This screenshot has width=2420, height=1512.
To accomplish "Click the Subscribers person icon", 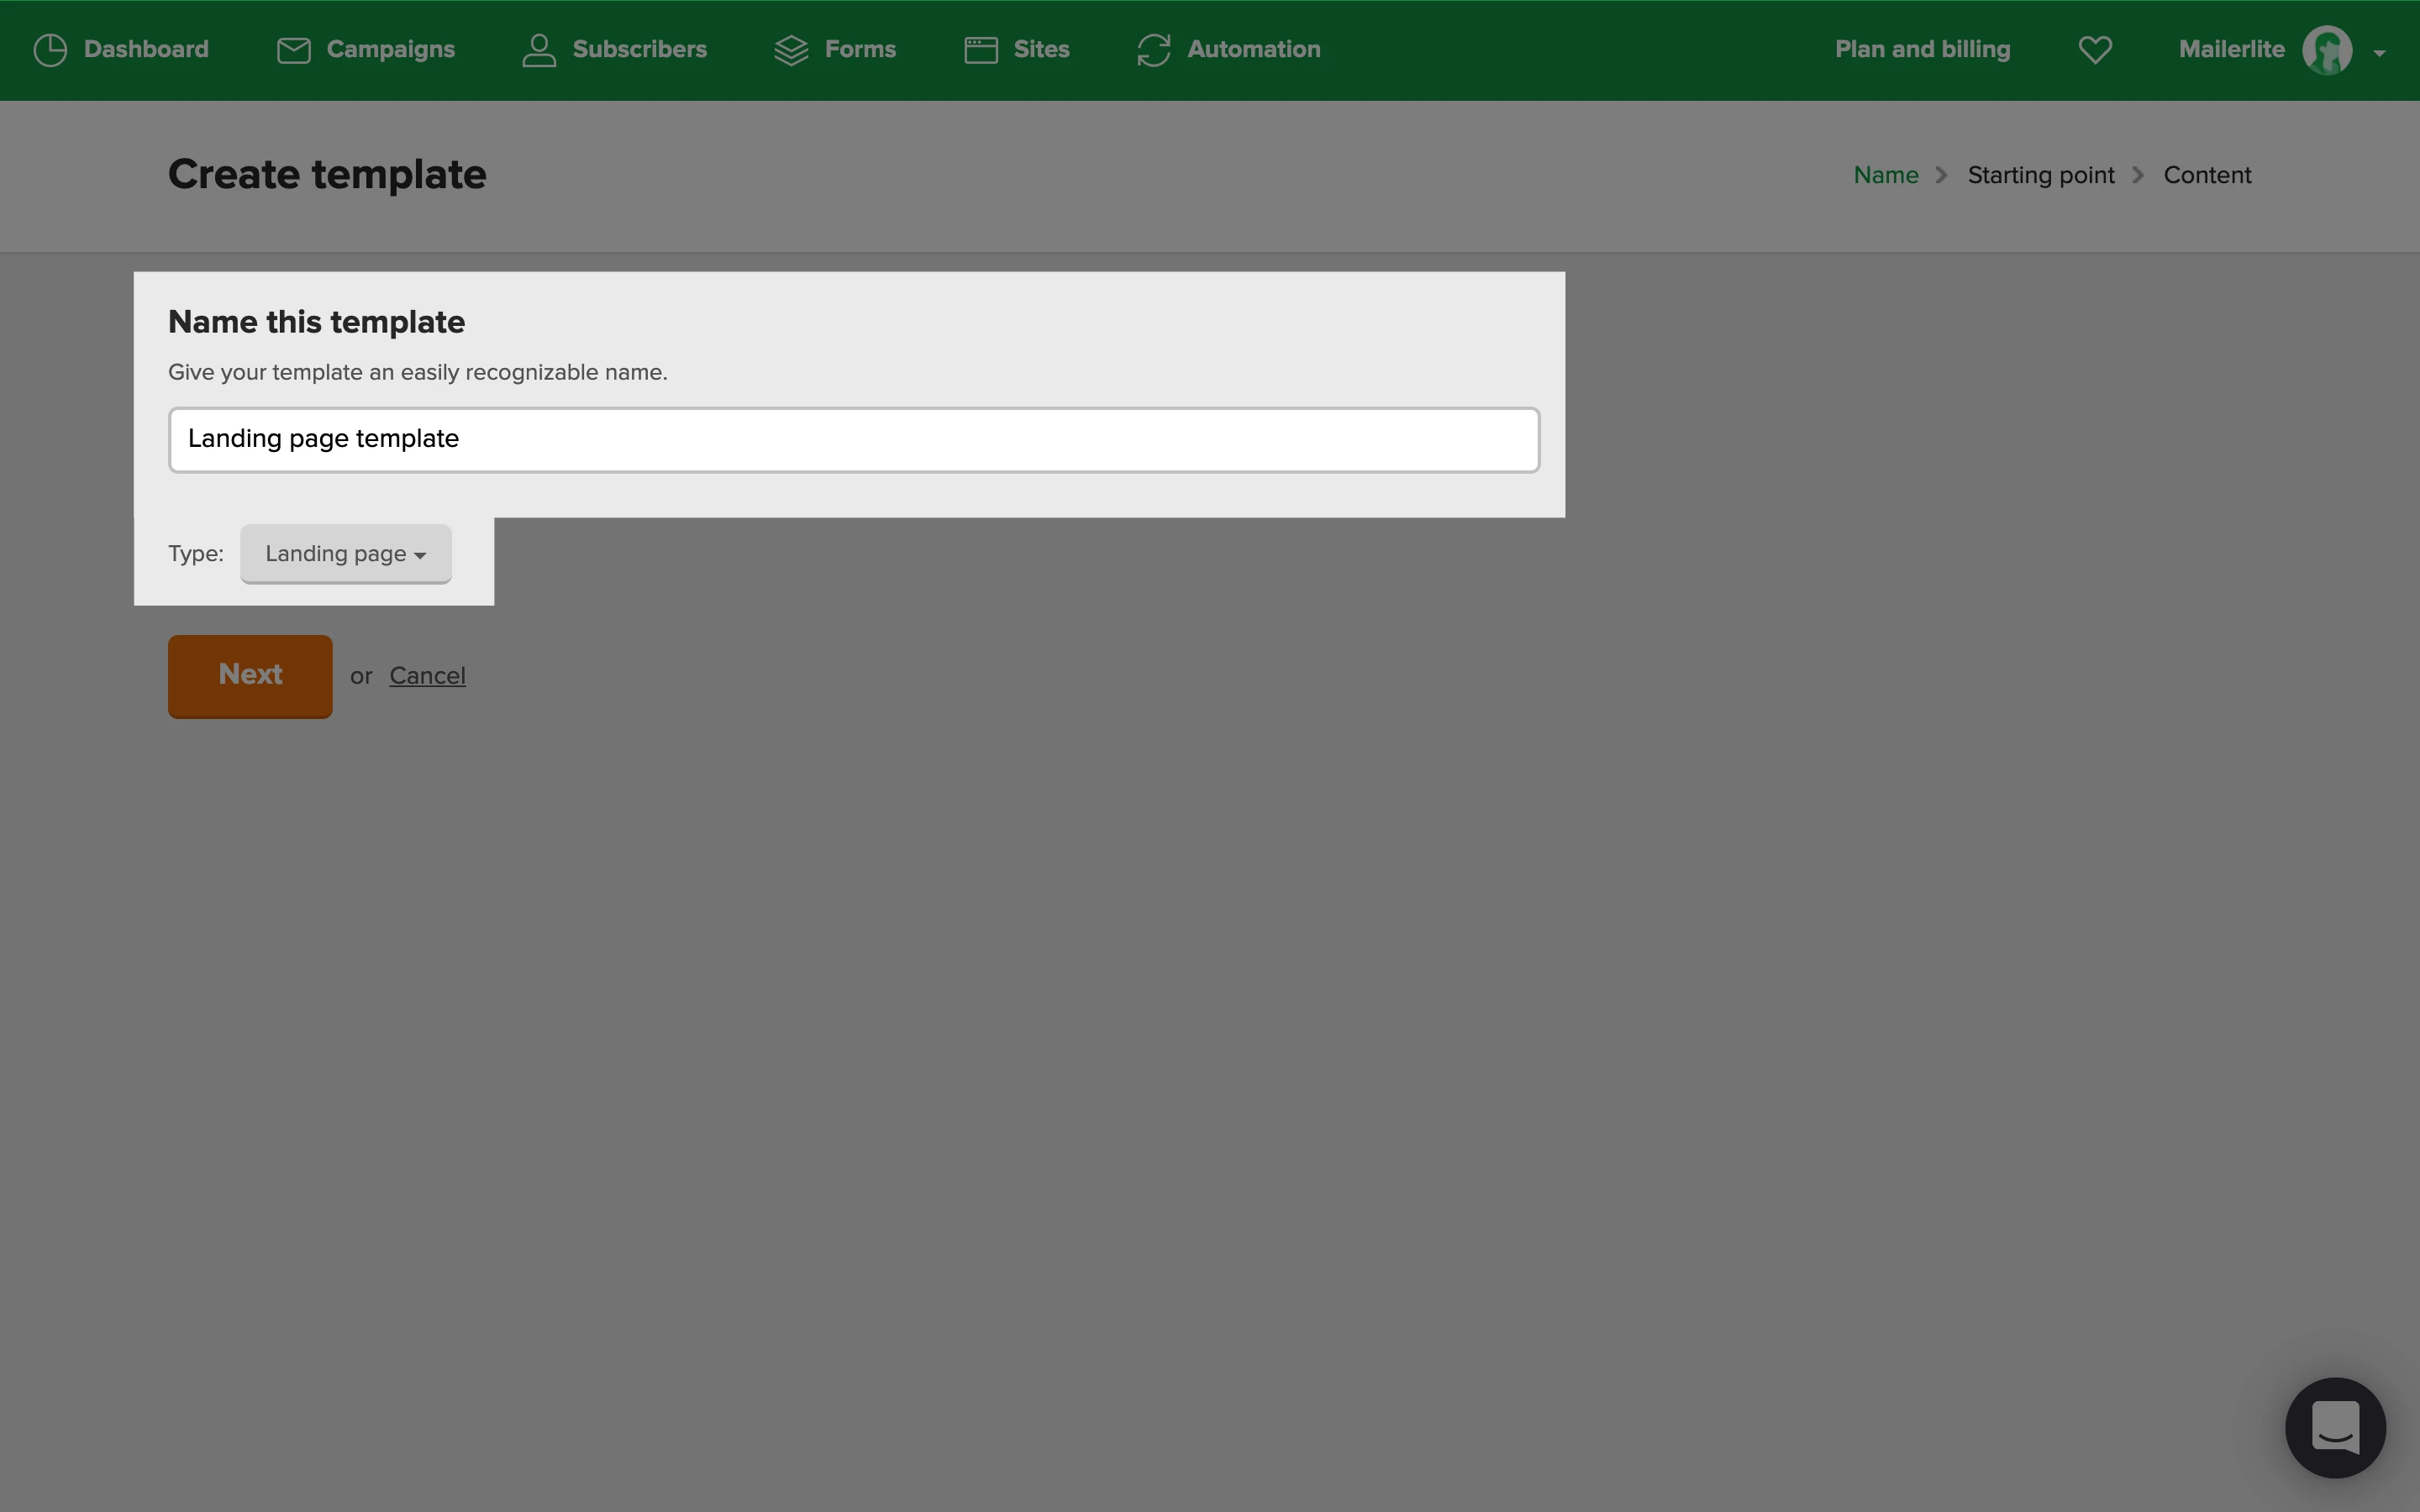I will click(x=539, y=50).
